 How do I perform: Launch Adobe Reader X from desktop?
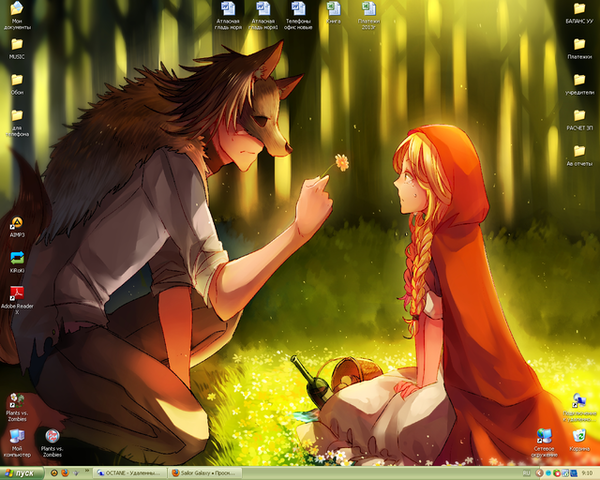point(17,294)
